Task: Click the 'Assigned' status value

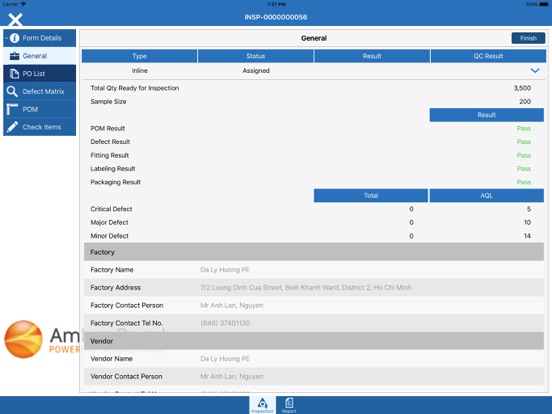Action: click(x=256, y=71)
